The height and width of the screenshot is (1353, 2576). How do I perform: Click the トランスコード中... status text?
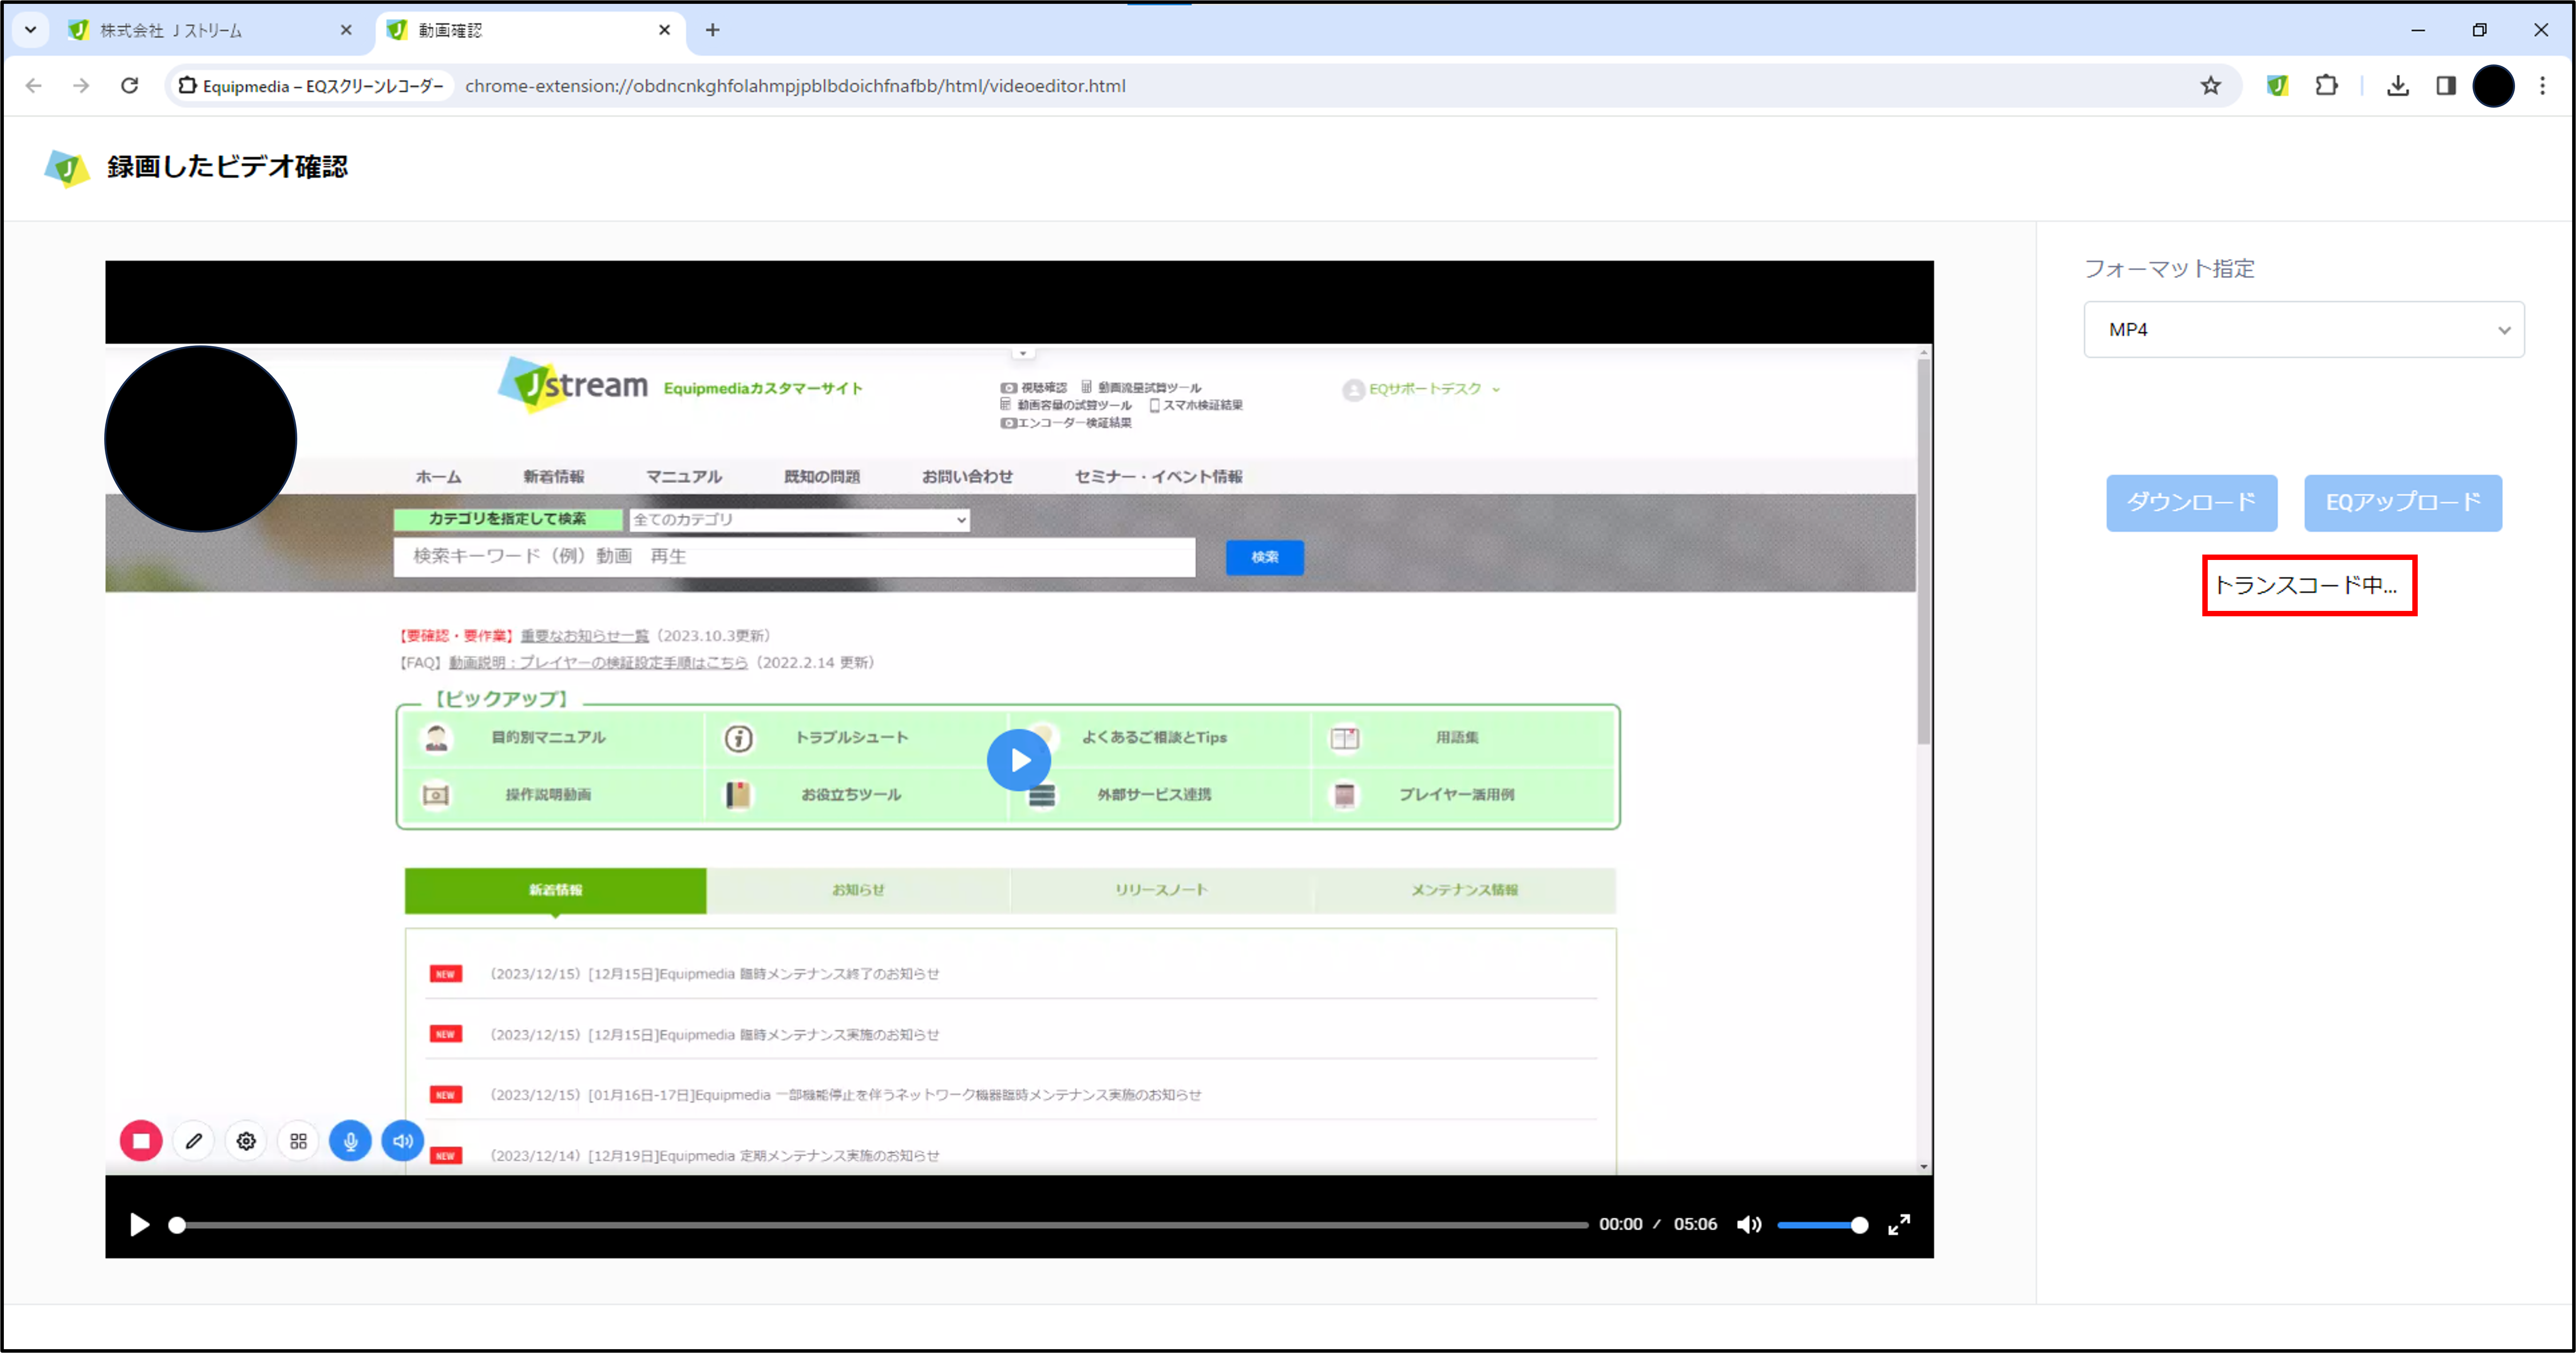pos(2306,586)
